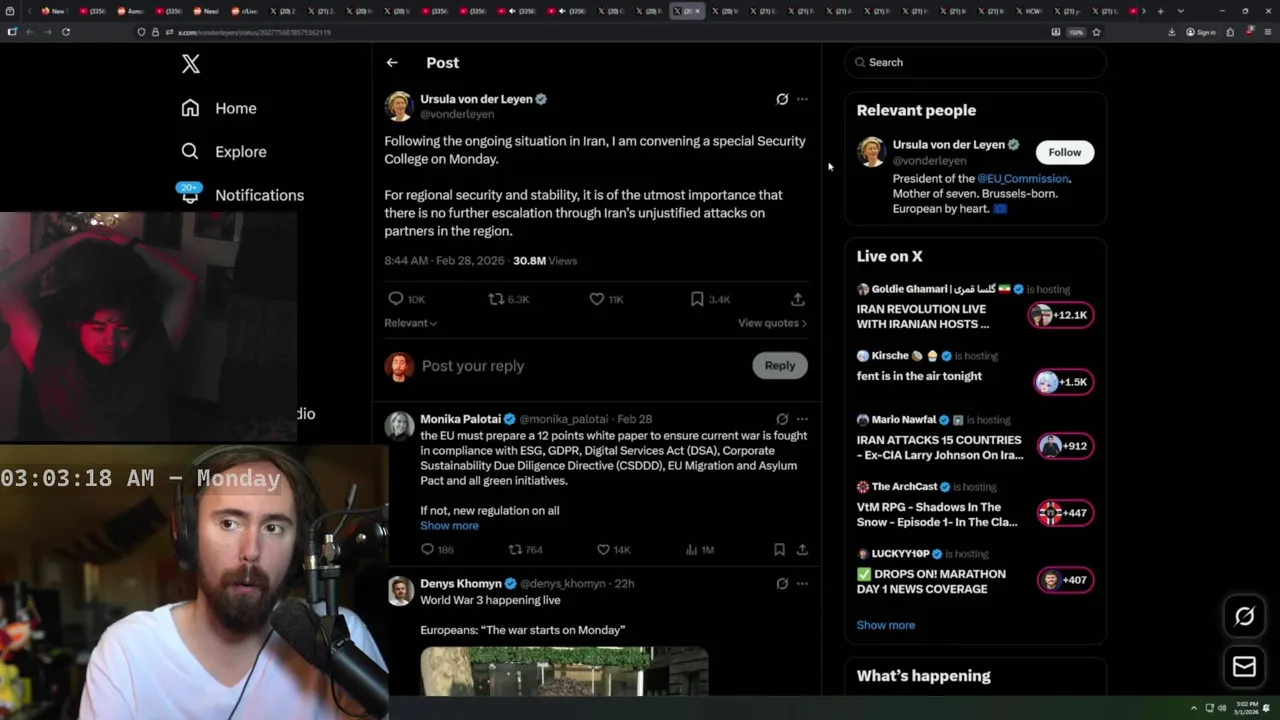Click the Grok icon on Denys Khomyn's reply
This screenshot has height=720, width=1280.
coord(782,583)
